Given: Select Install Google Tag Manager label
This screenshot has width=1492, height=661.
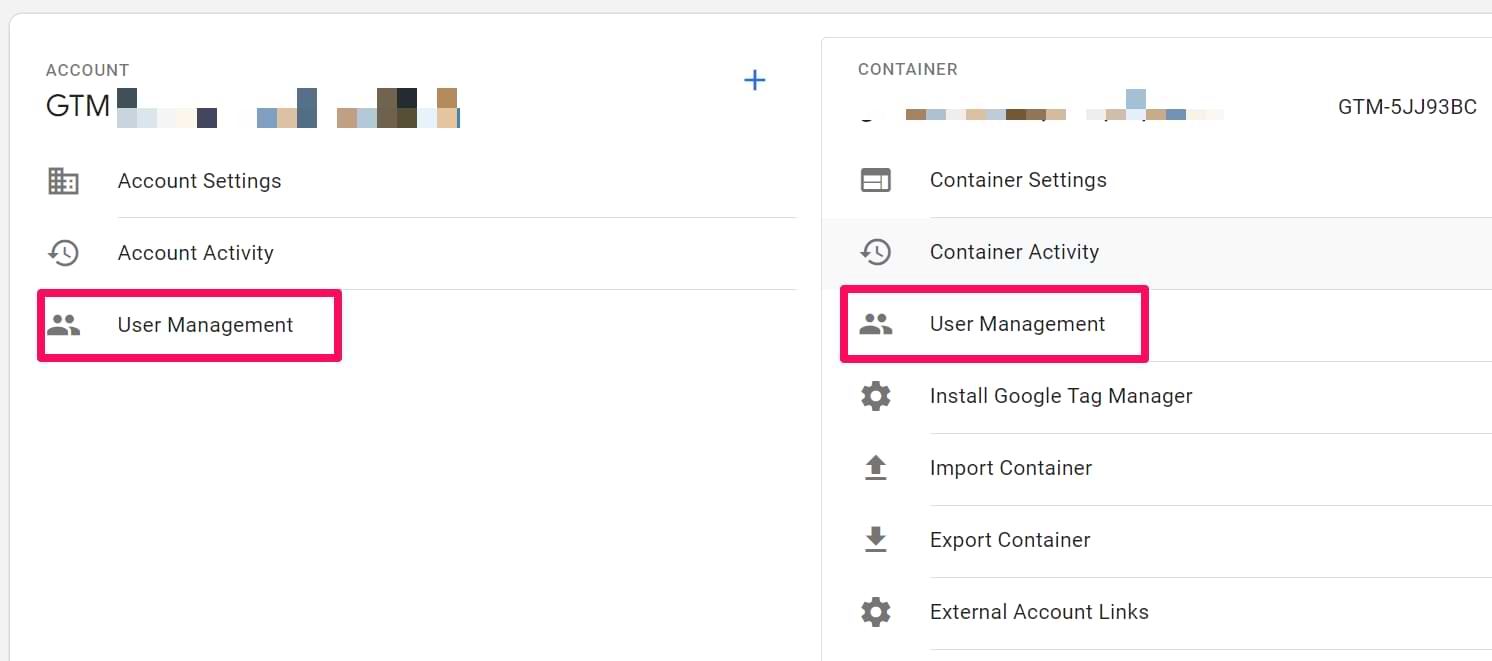Looking at the screenshot, I should pyautogui.click(x=1061, y=396).
